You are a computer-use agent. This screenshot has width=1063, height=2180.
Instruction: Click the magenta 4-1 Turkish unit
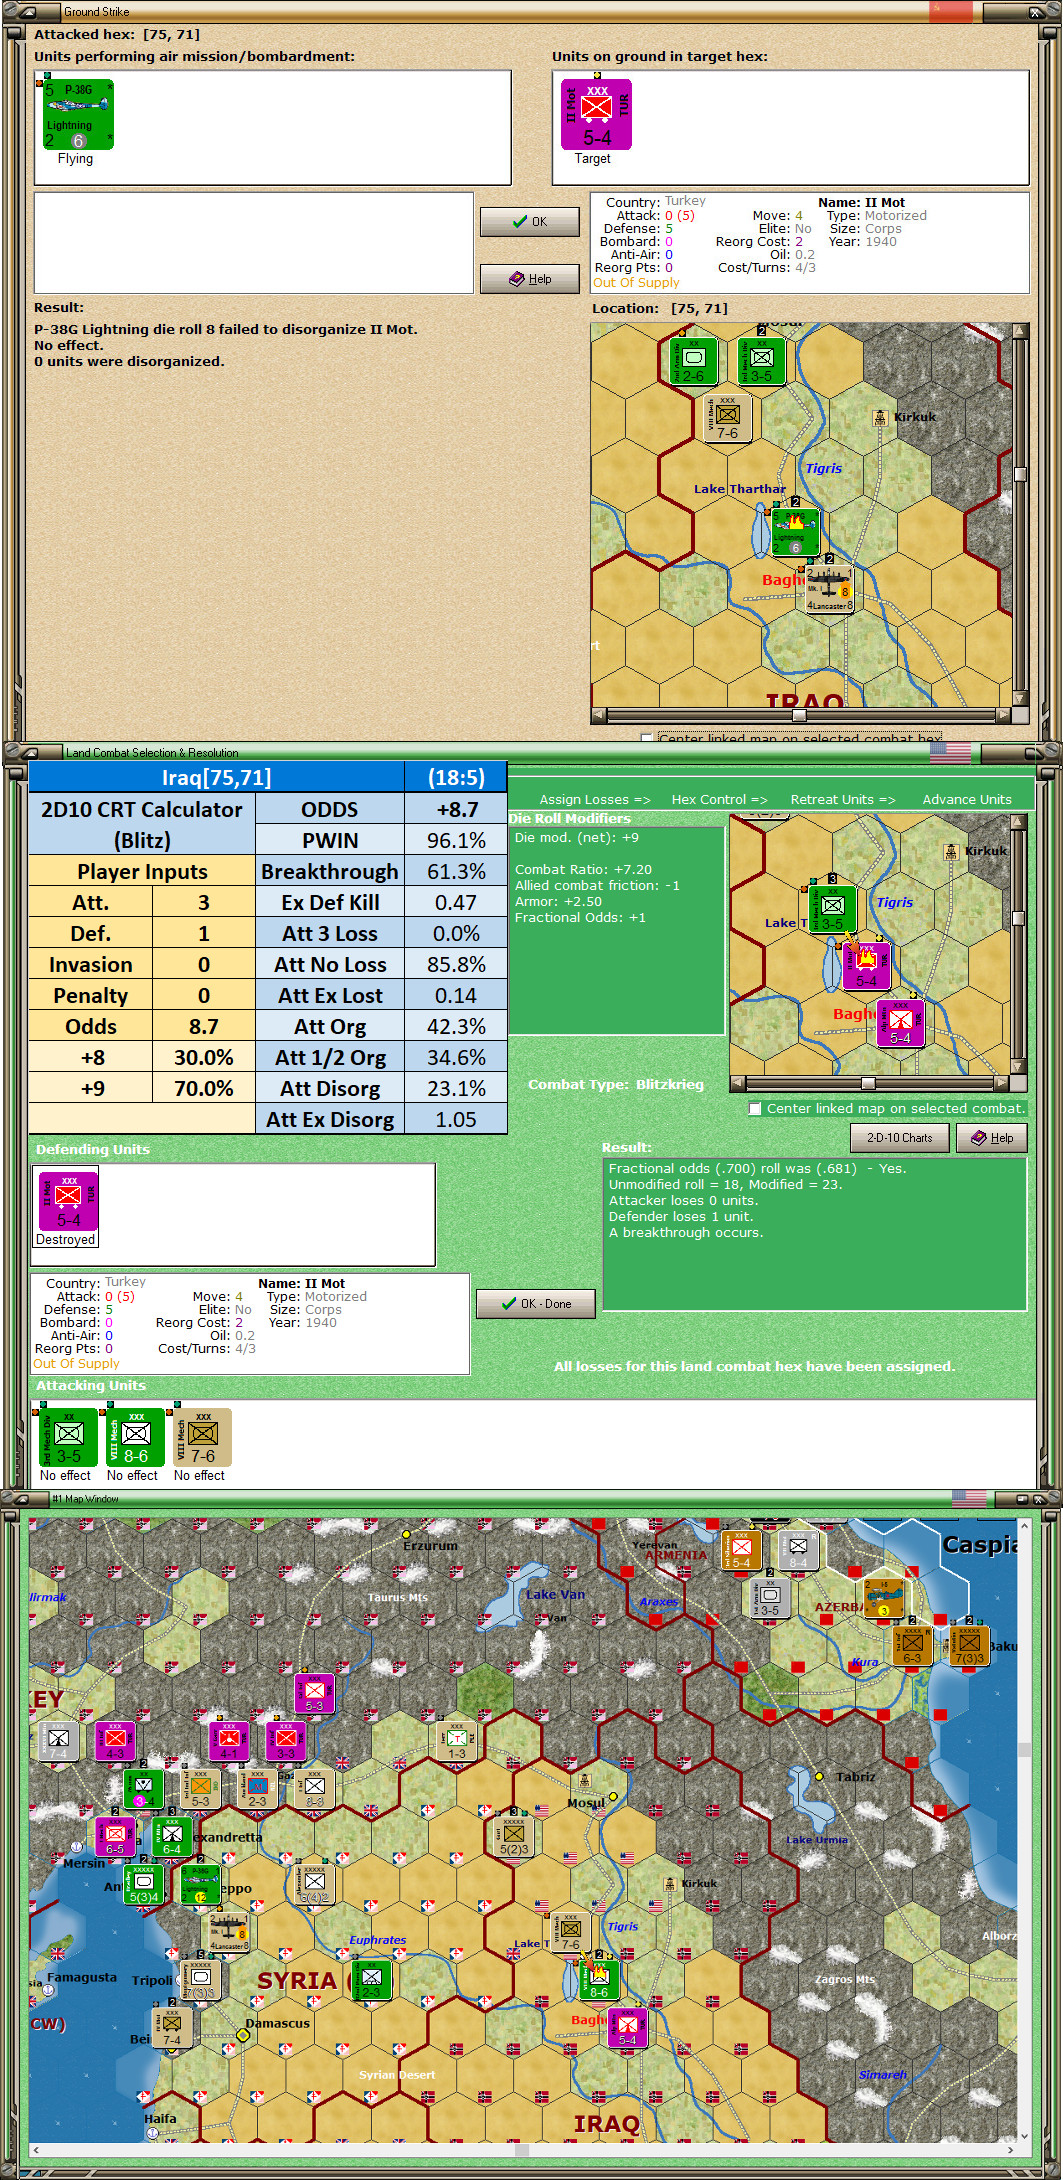[x=229, y=1741]
